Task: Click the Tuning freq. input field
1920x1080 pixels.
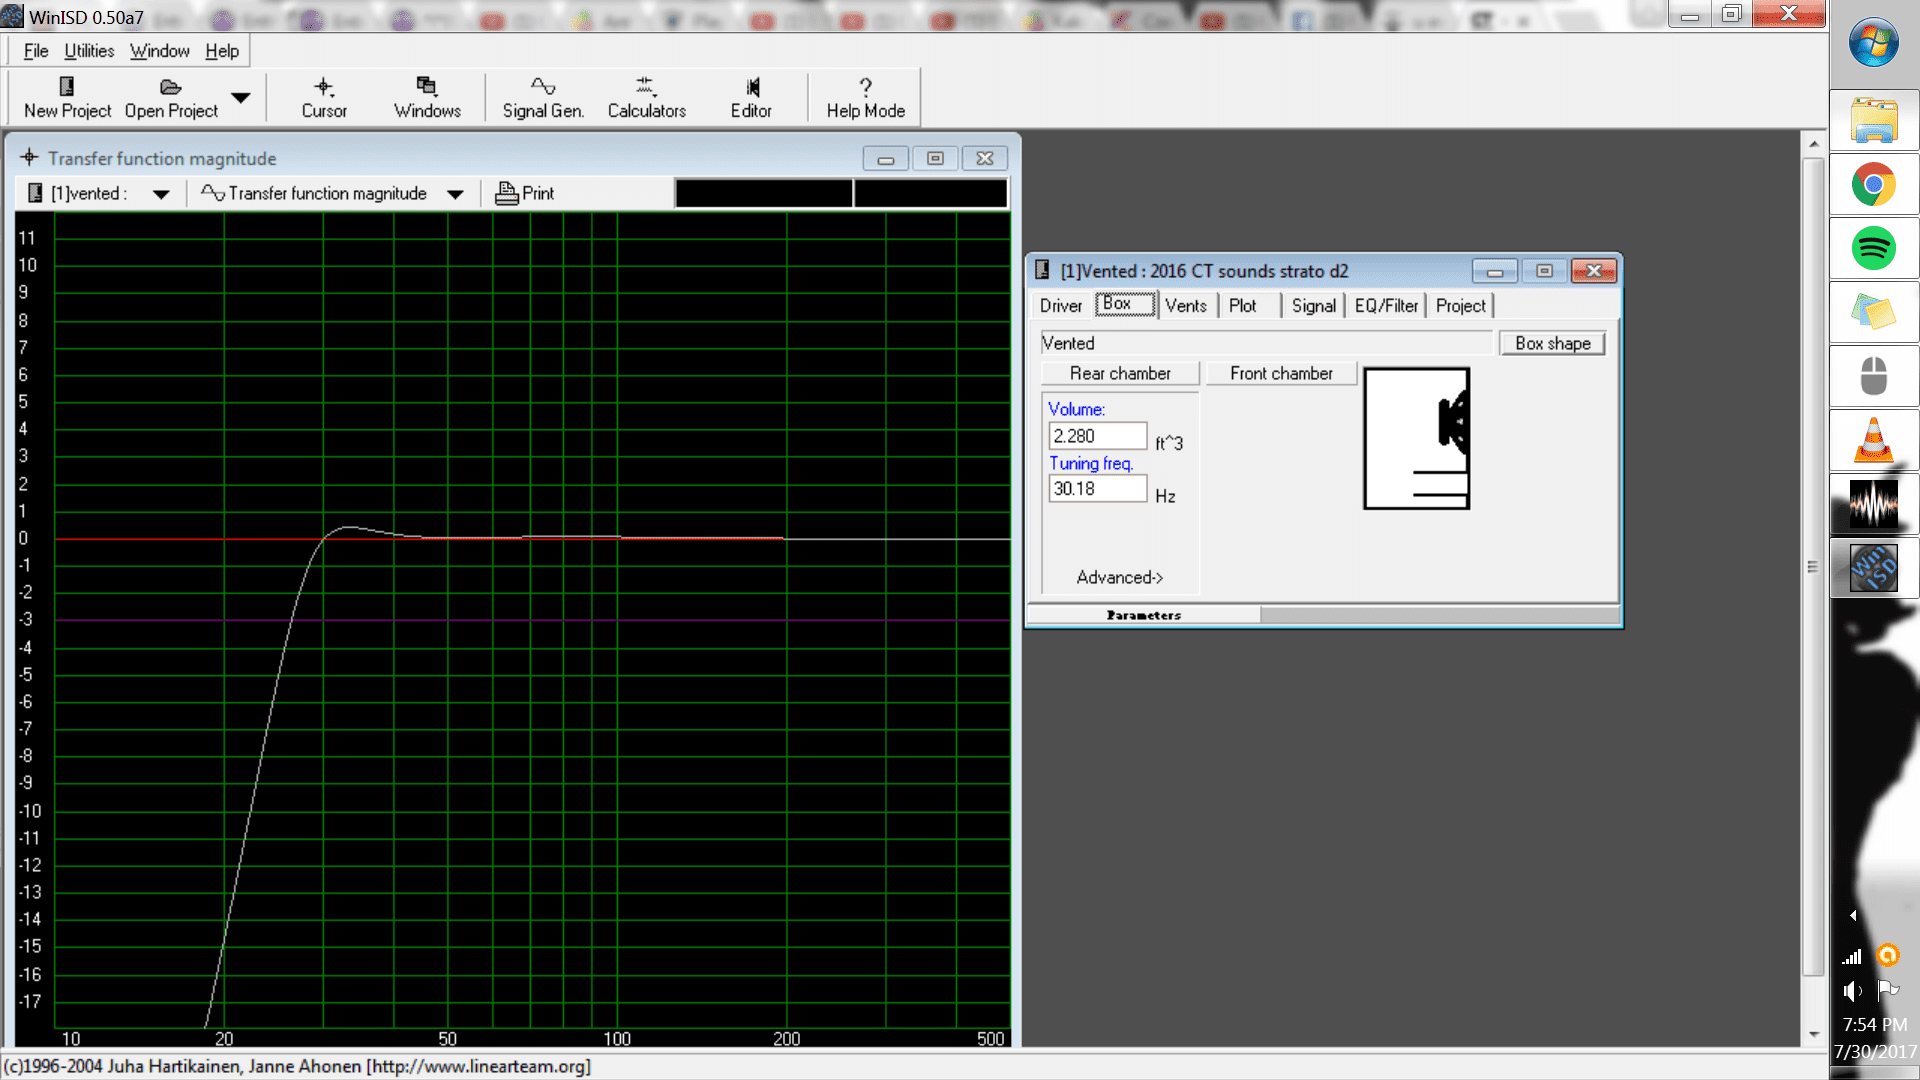Action: [x=1097, y=489]
